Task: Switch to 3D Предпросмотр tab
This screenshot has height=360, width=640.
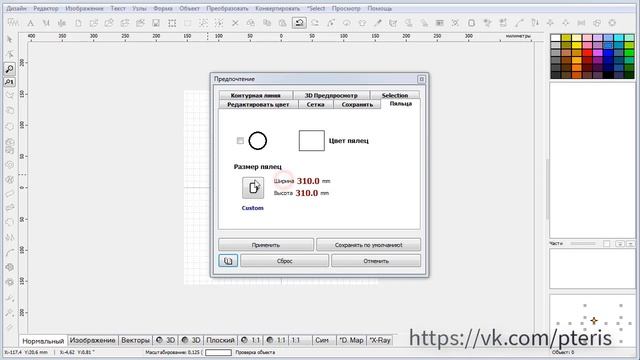Action: point(331,95)
